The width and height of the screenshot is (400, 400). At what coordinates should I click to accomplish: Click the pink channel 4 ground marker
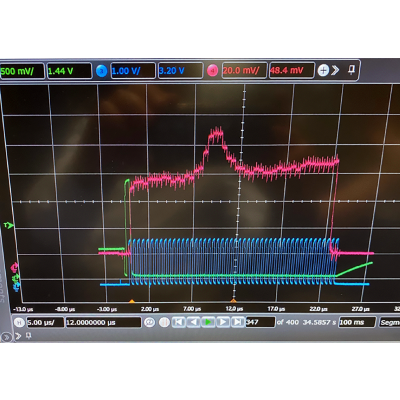tap(15, 267)
